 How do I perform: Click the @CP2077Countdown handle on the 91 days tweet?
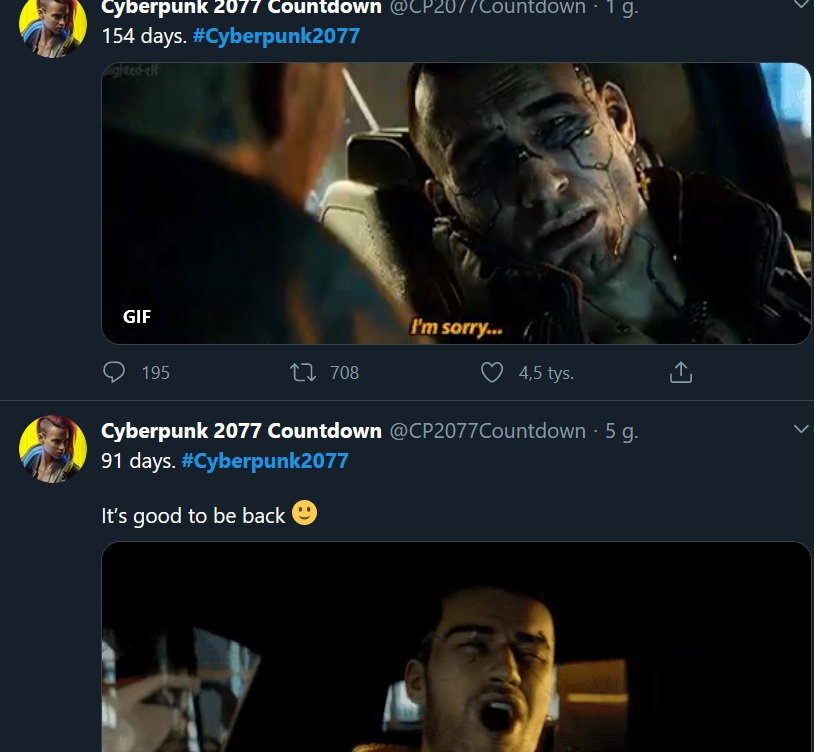(486, 431)
